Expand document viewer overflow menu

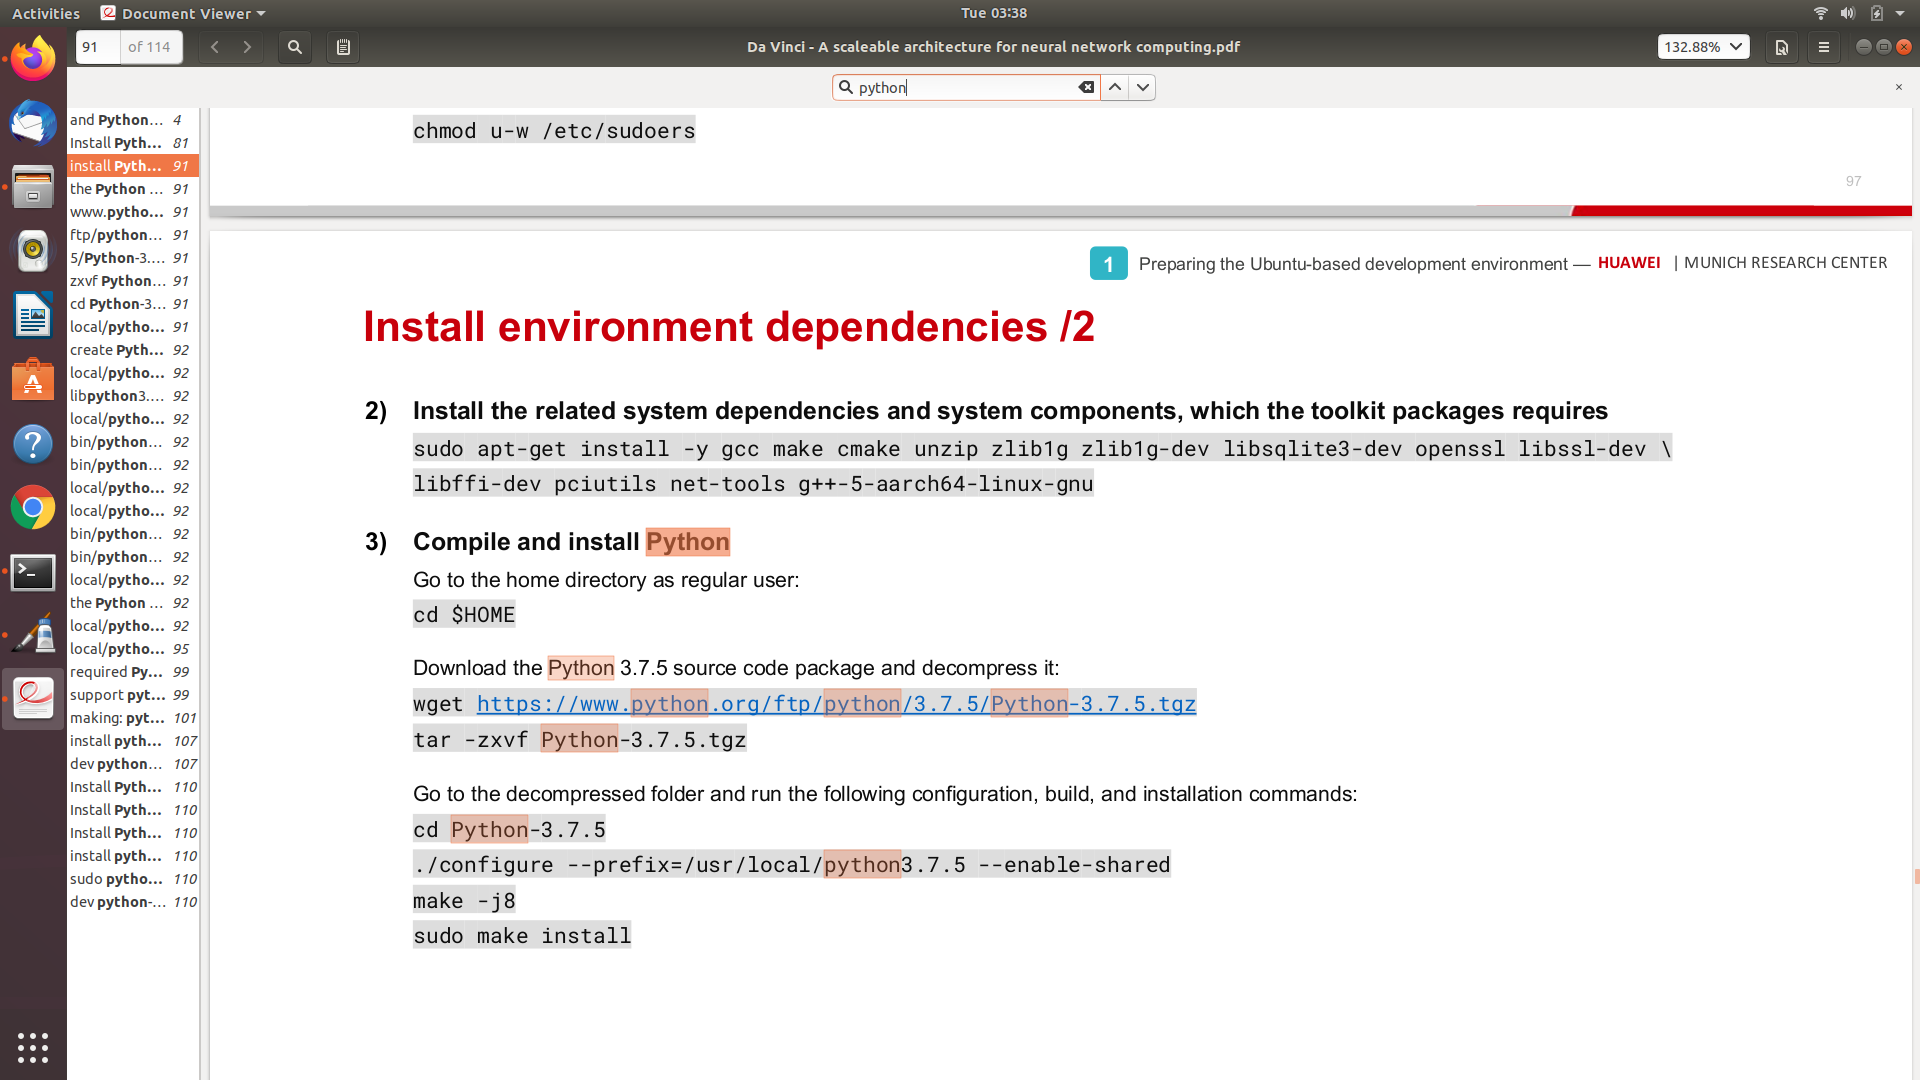click(1824, 47)
